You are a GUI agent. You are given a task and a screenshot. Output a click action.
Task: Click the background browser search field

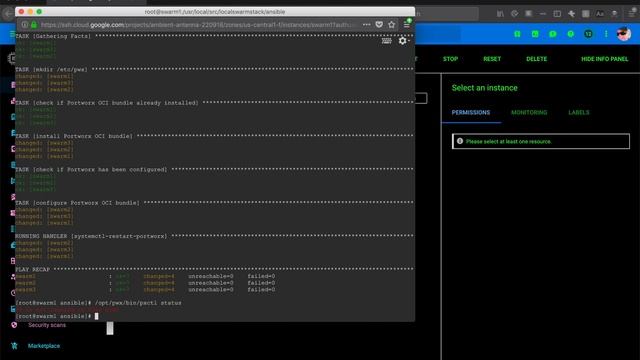coord(447,14)
